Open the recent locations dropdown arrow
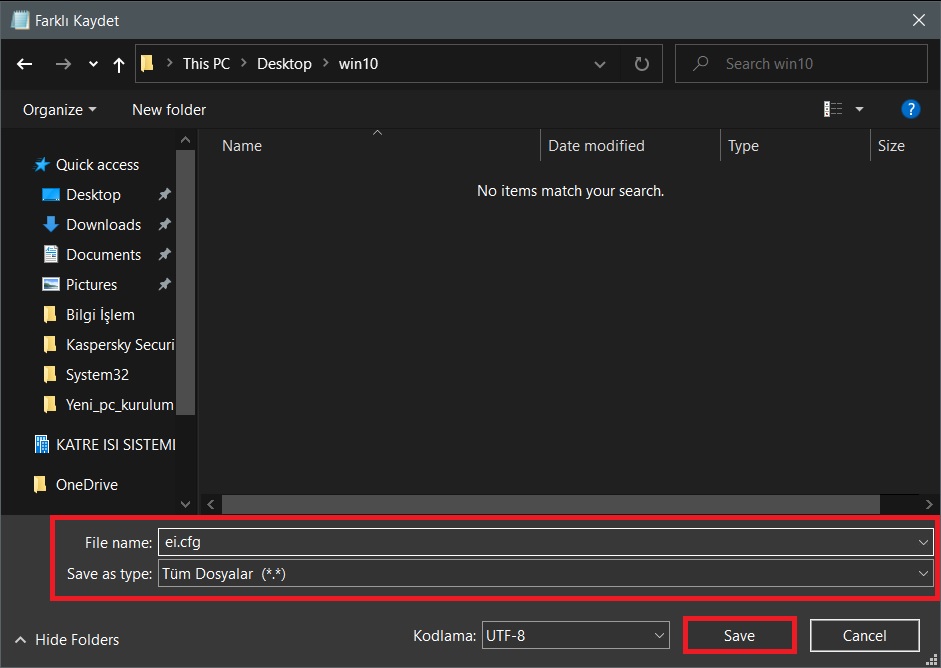Image resolution: width=941 pixels, height=668 pixels. pos(93,64)
